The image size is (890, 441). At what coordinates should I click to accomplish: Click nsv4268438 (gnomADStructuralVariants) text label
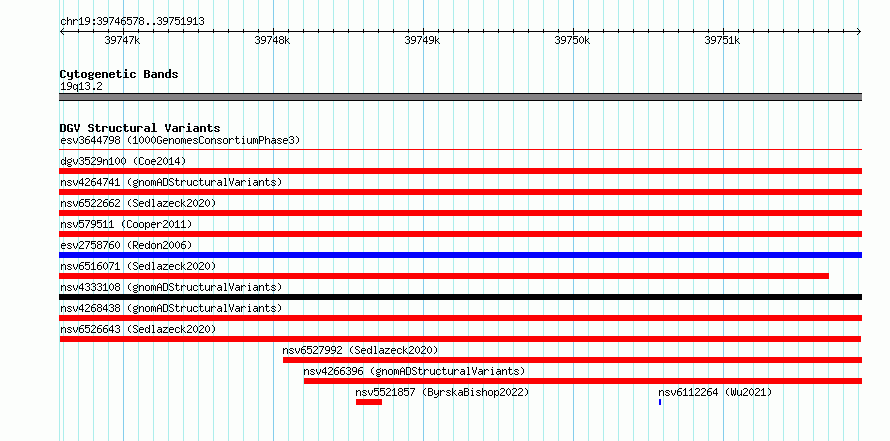coord(171,308)
